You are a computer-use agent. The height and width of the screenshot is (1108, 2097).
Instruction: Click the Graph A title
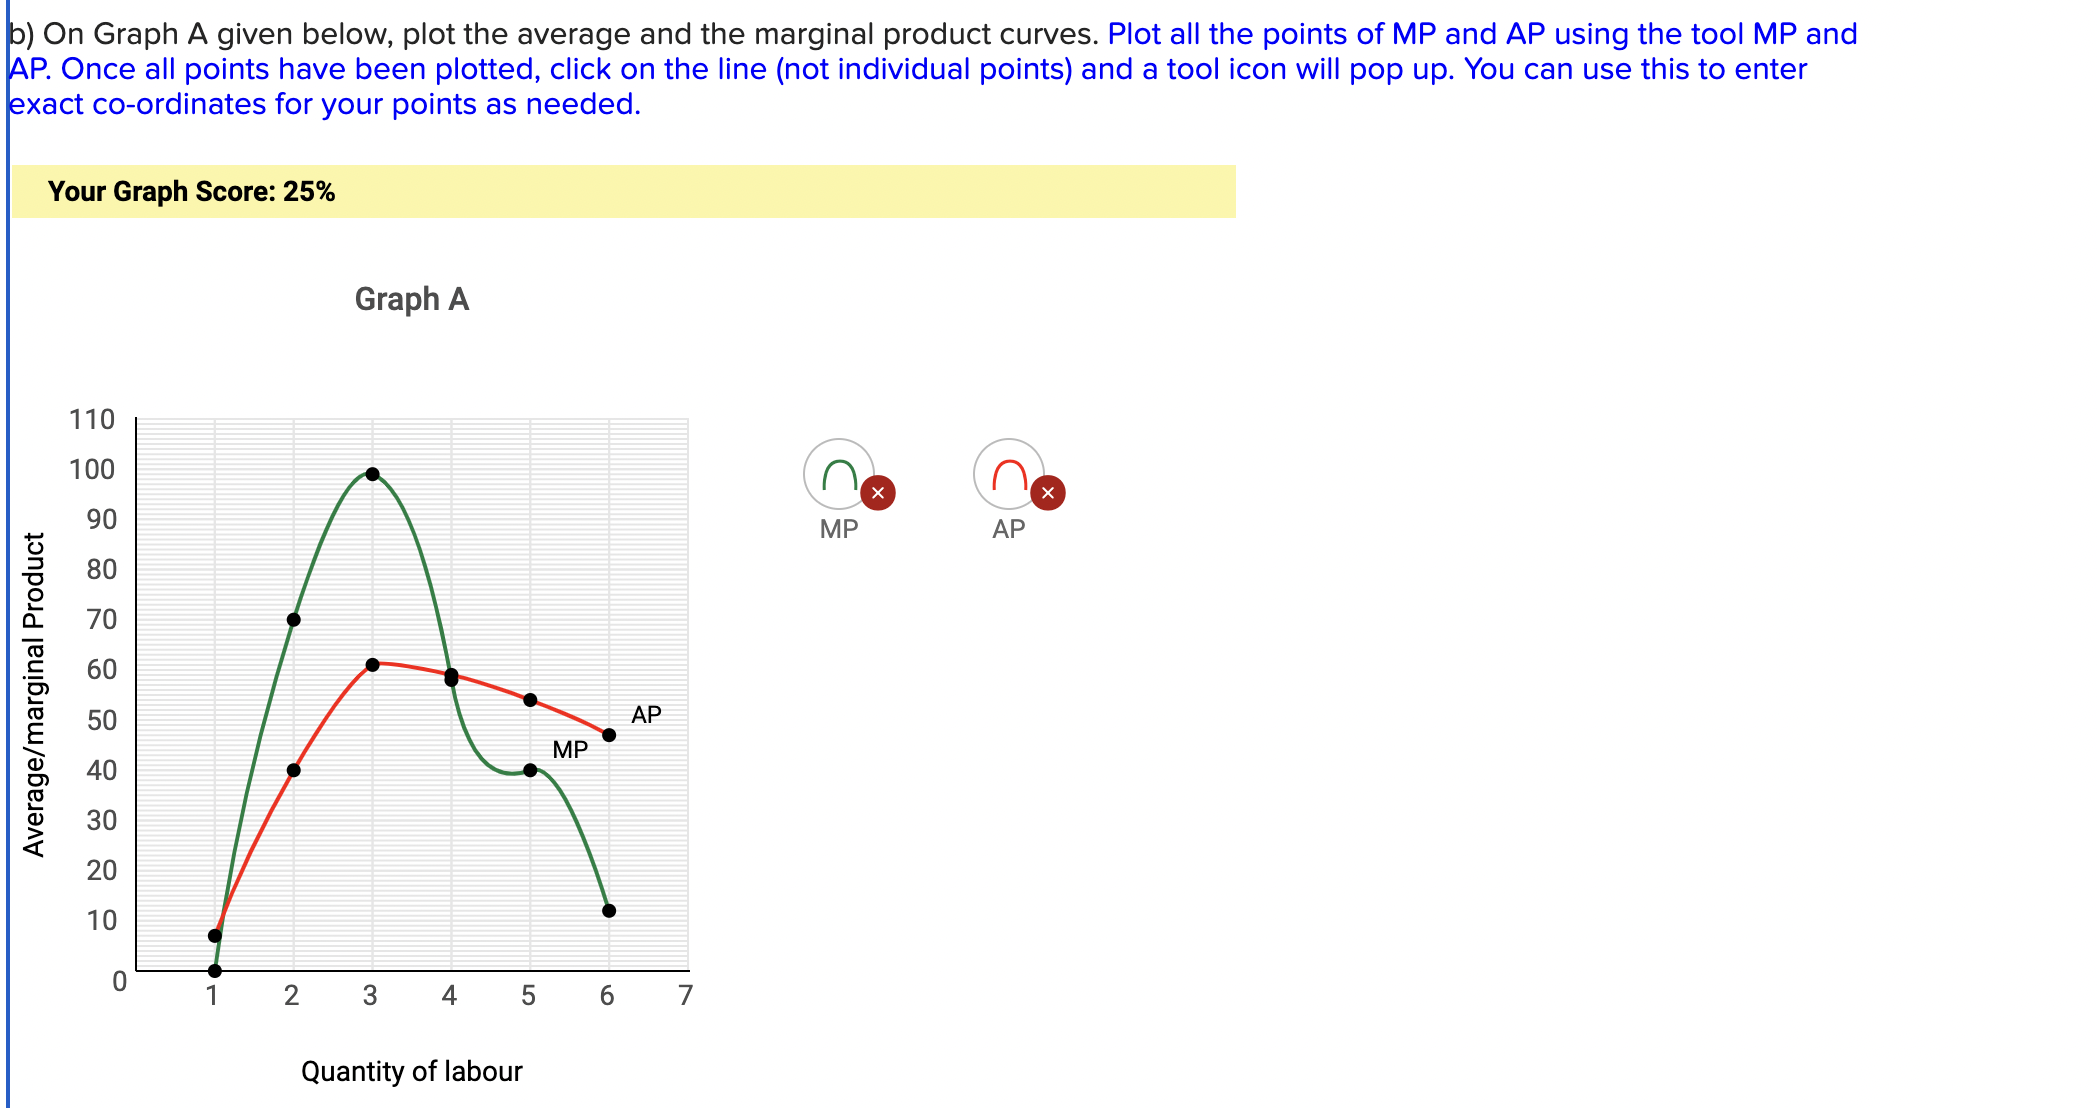click(x=412, y=299)
